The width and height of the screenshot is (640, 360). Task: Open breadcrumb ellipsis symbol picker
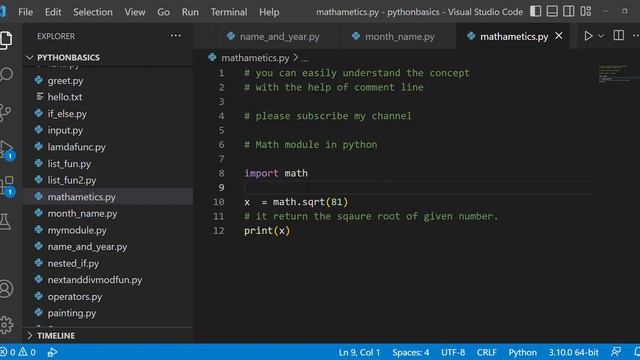305,58
